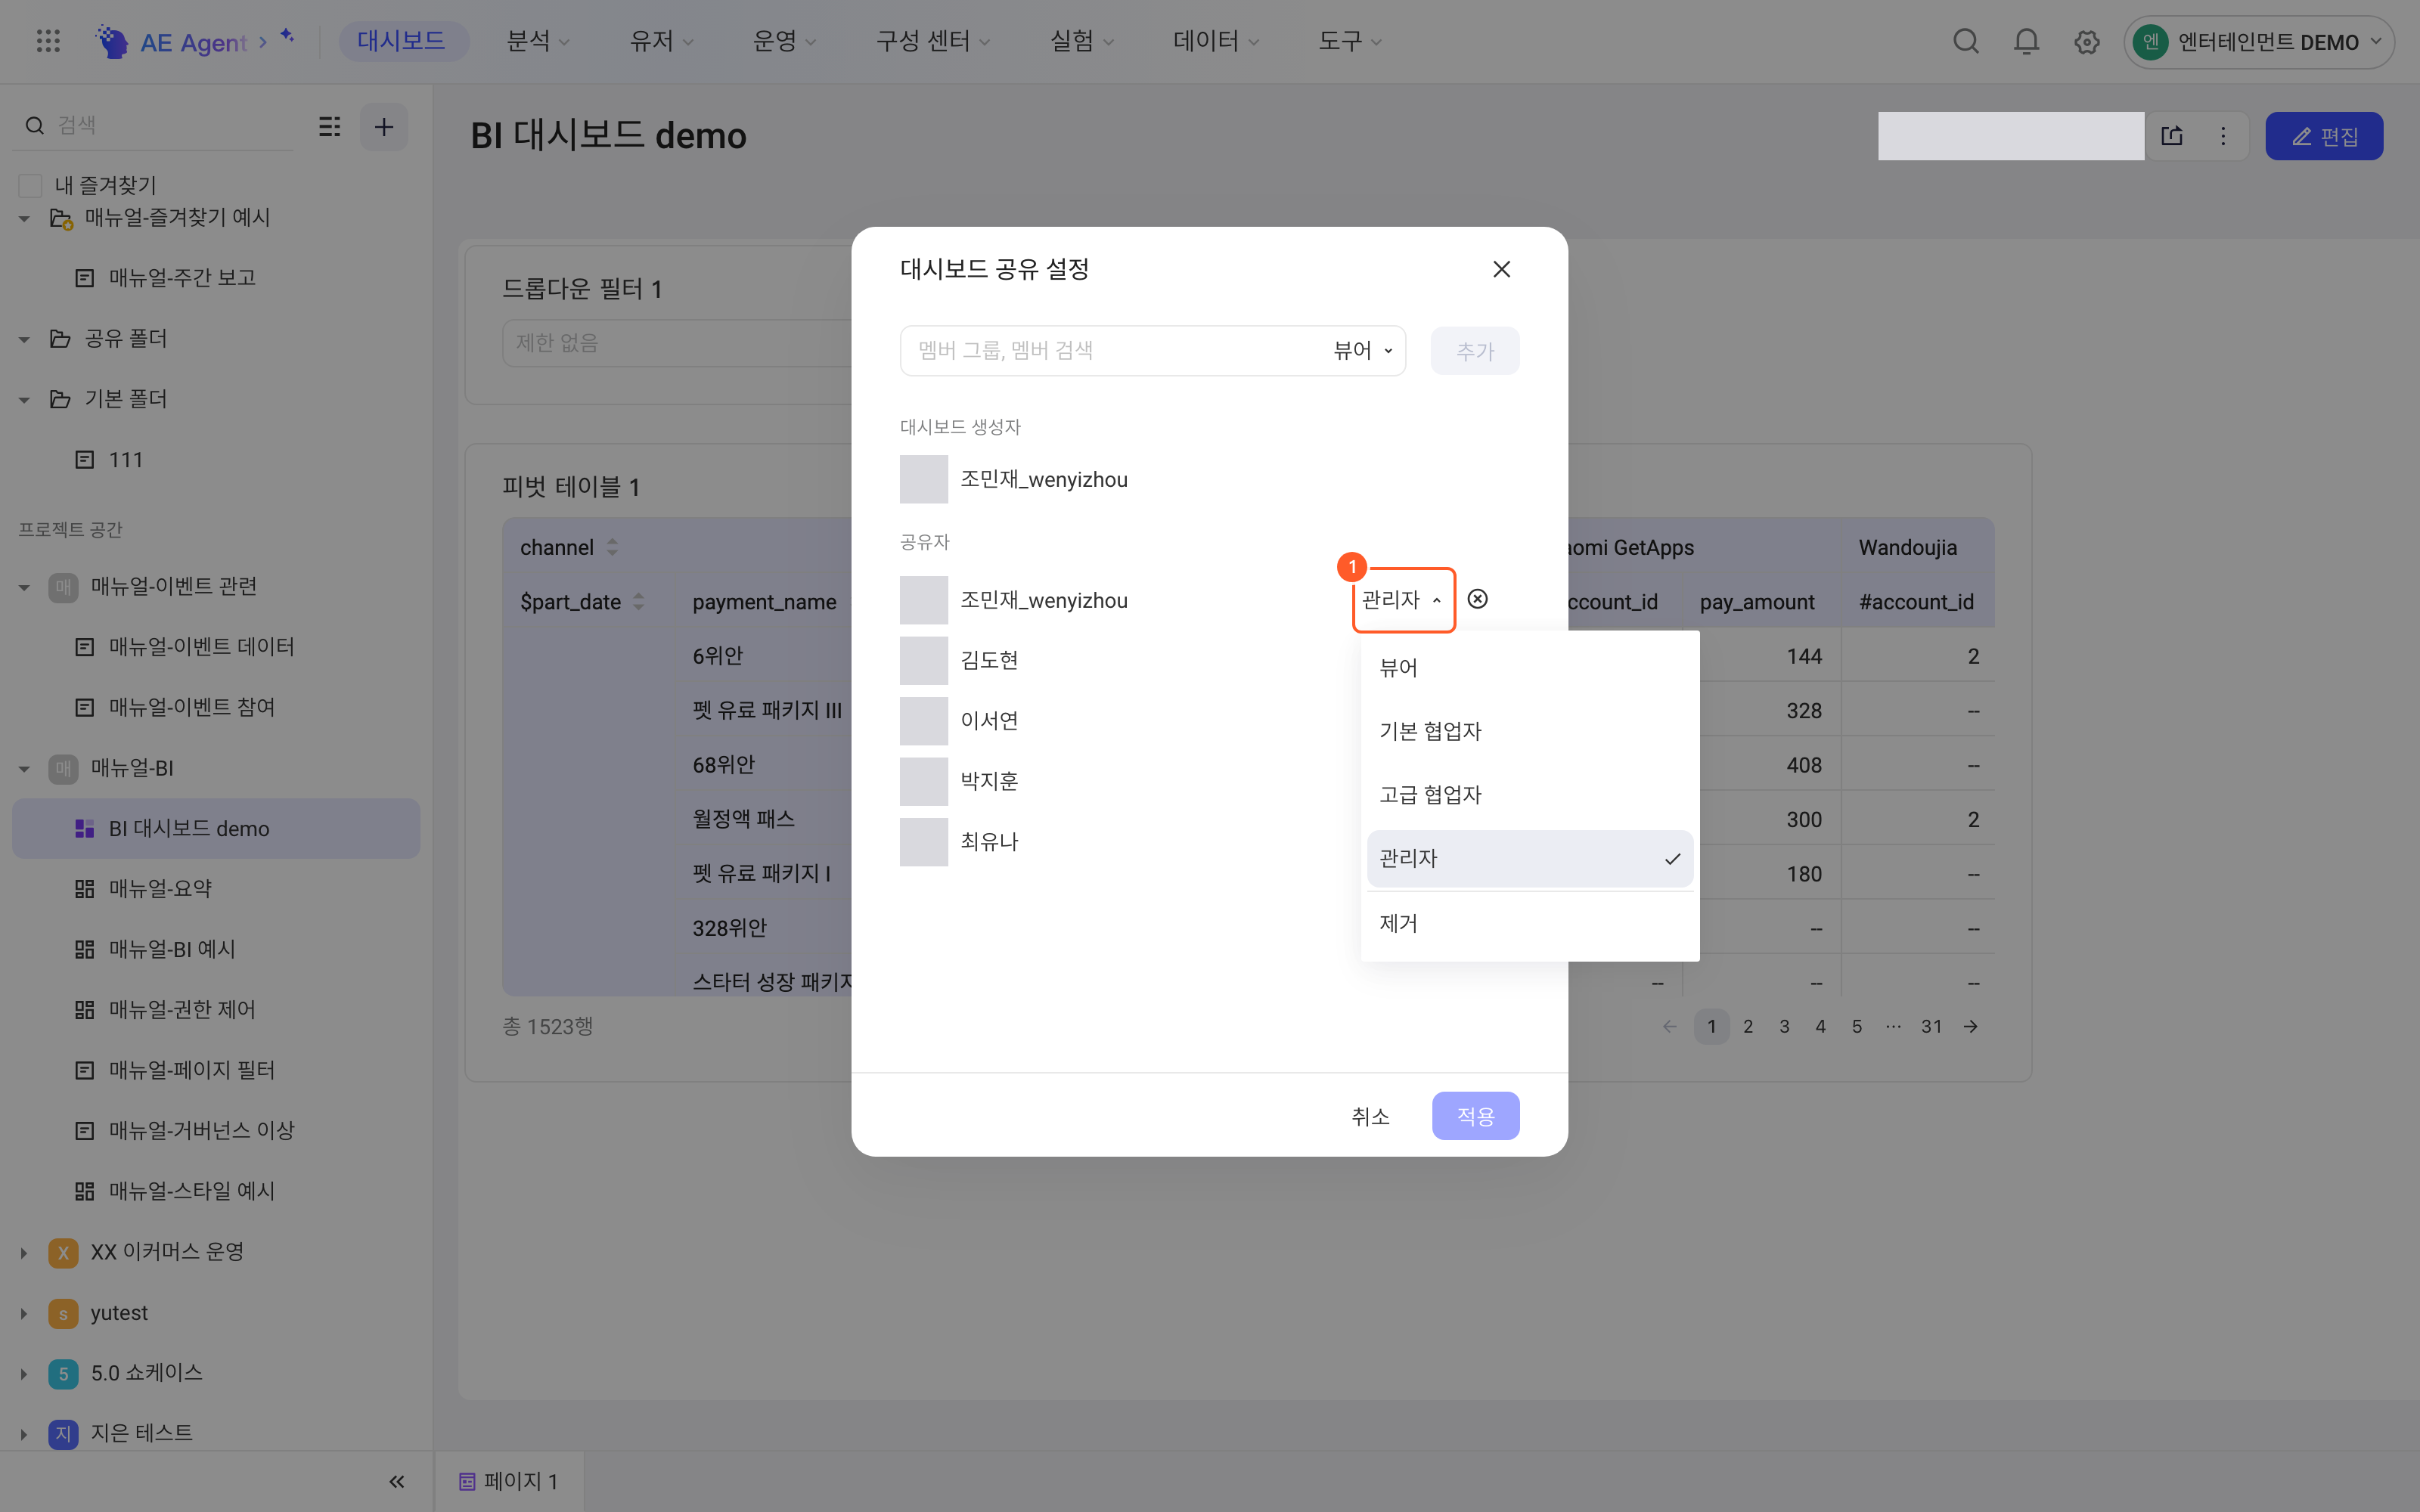Choose 관리자 role option in list

(1529, 858)
